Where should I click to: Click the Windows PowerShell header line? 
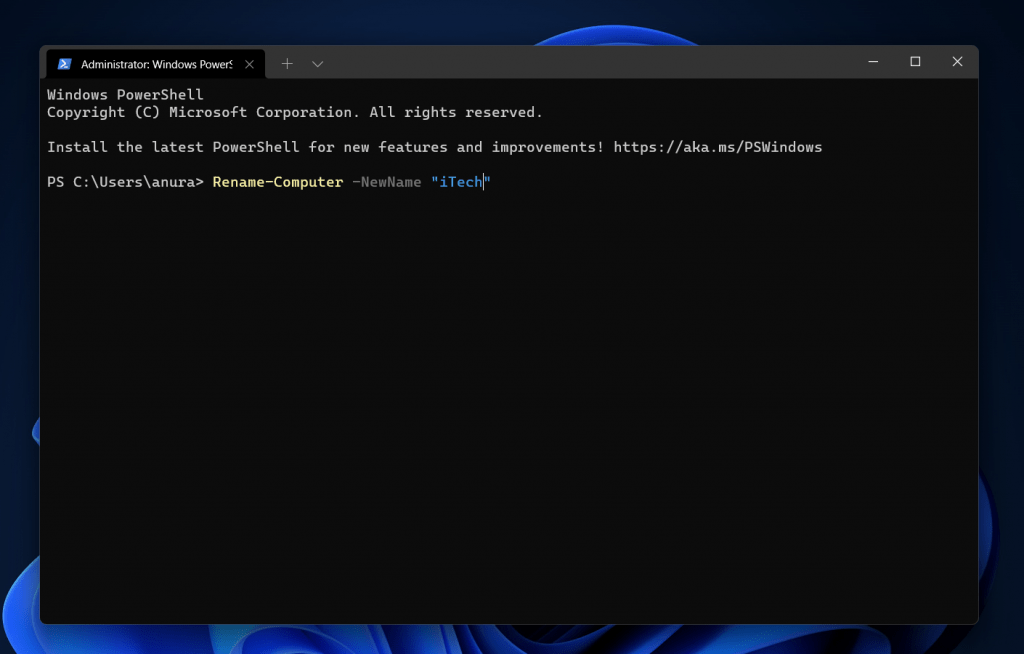click(x=124, y=94)
